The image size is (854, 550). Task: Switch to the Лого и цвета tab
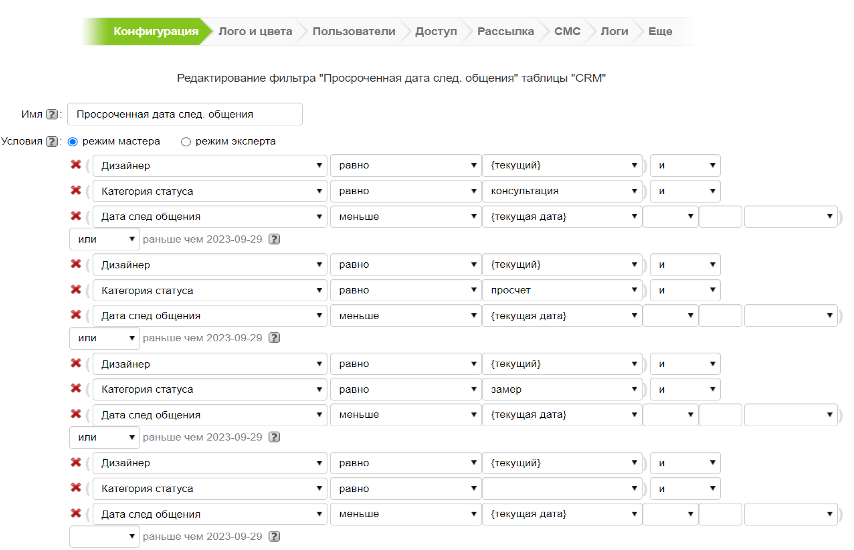point(255,31)
